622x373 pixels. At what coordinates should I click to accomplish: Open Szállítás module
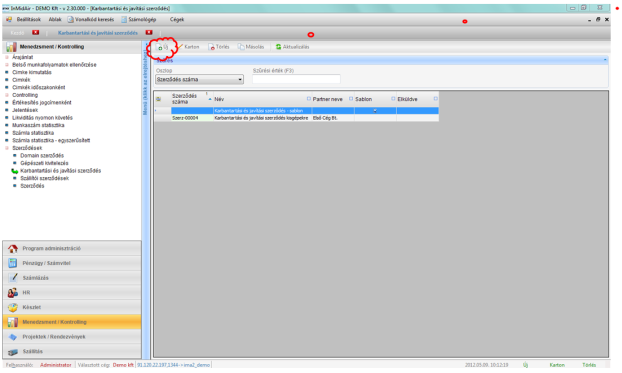pos(72,351)
